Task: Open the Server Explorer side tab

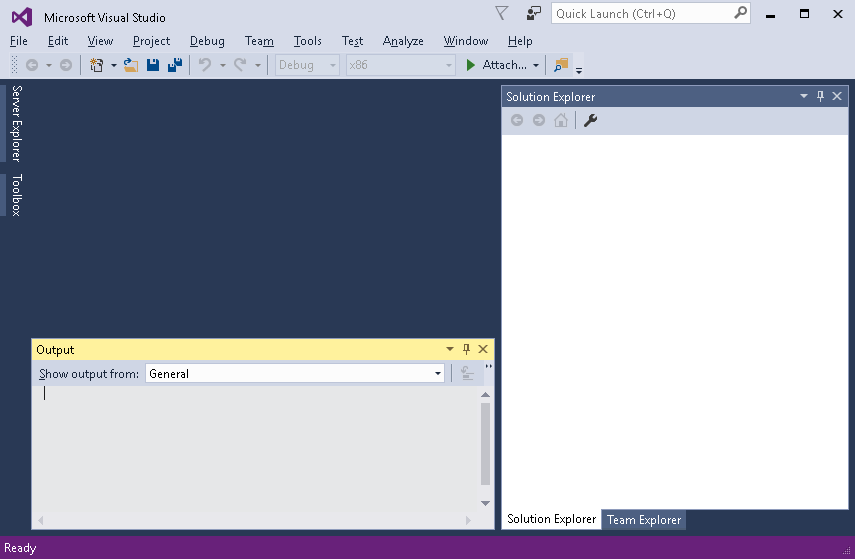Action: pos(16,123)
